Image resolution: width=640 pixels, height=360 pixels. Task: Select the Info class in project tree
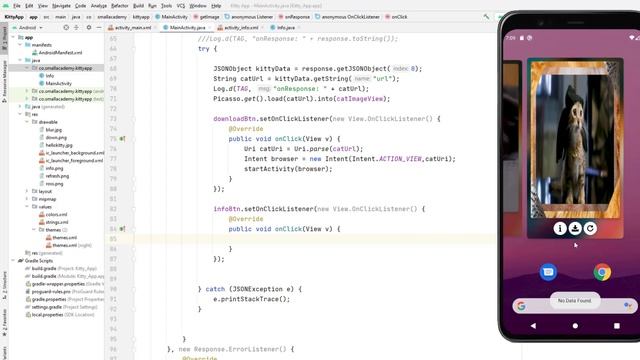tap(46, 76)
